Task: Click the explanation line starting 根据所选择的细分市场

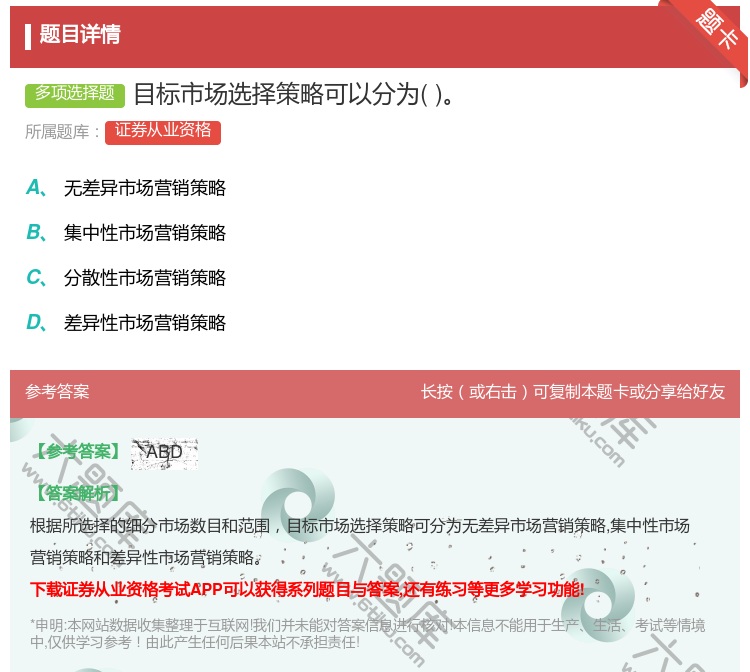Action: coord(360,526)
